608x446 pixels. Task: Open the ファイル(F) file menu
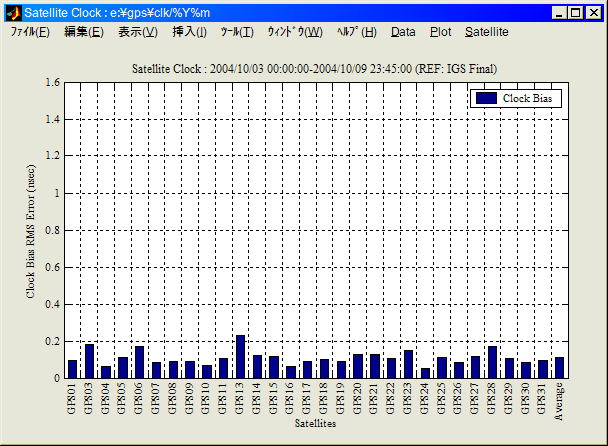click(30, 32)
